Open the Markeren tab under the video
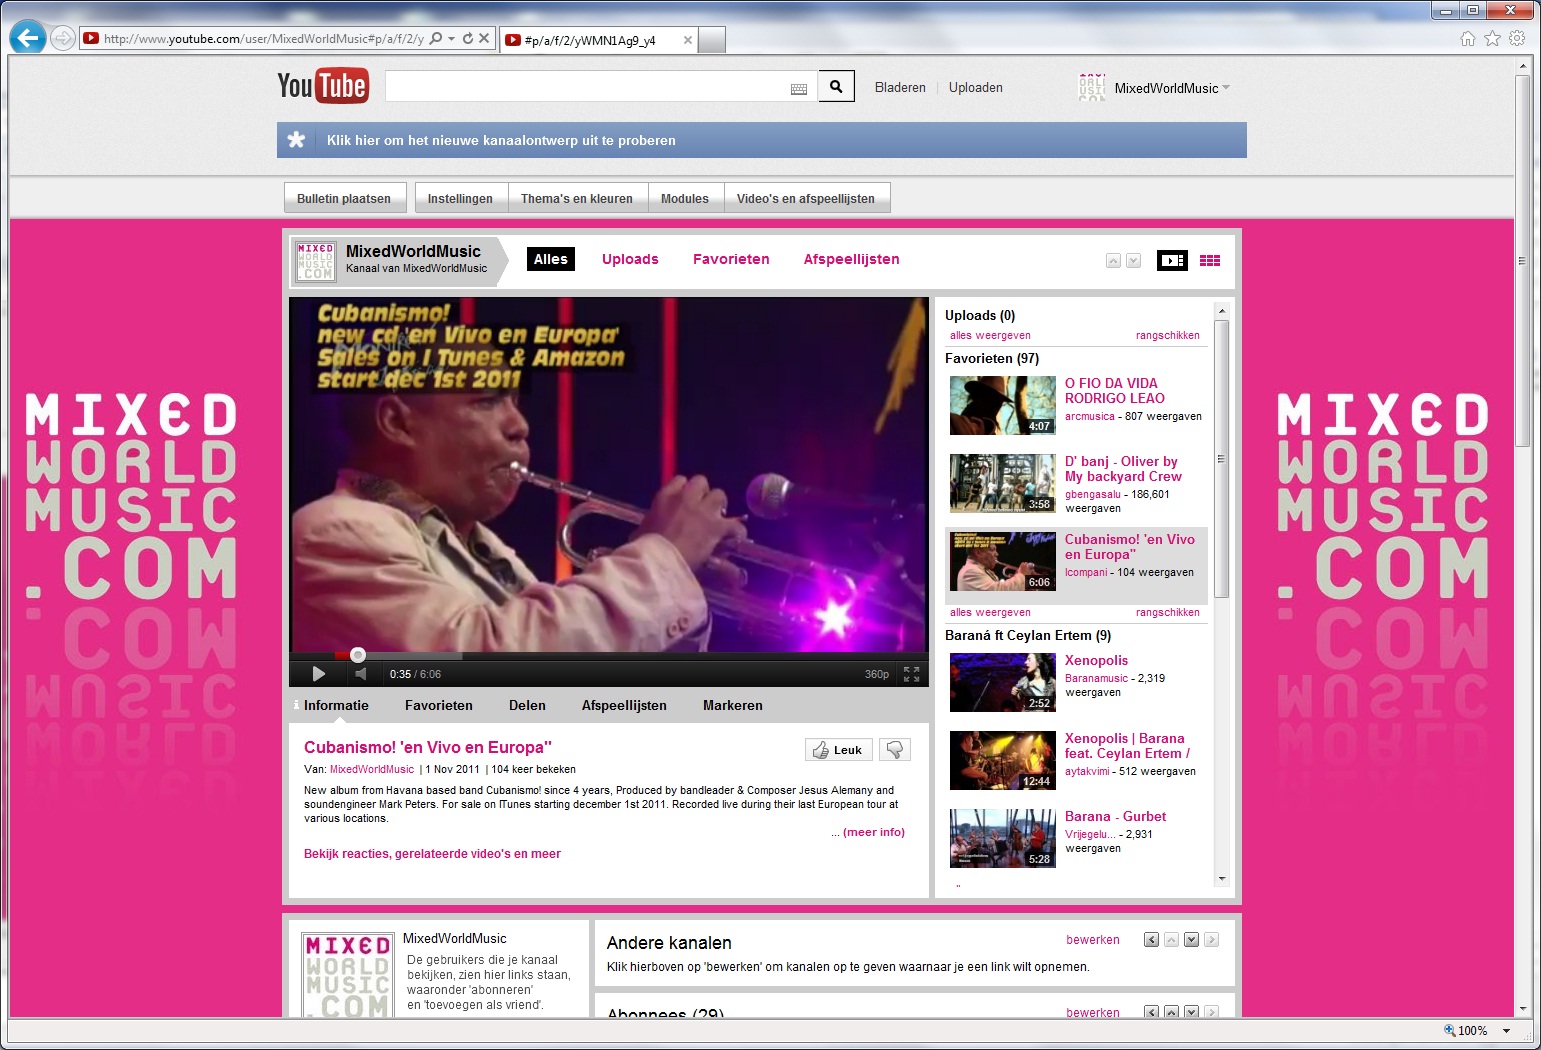The image size is (1541, 1050). 732,705
